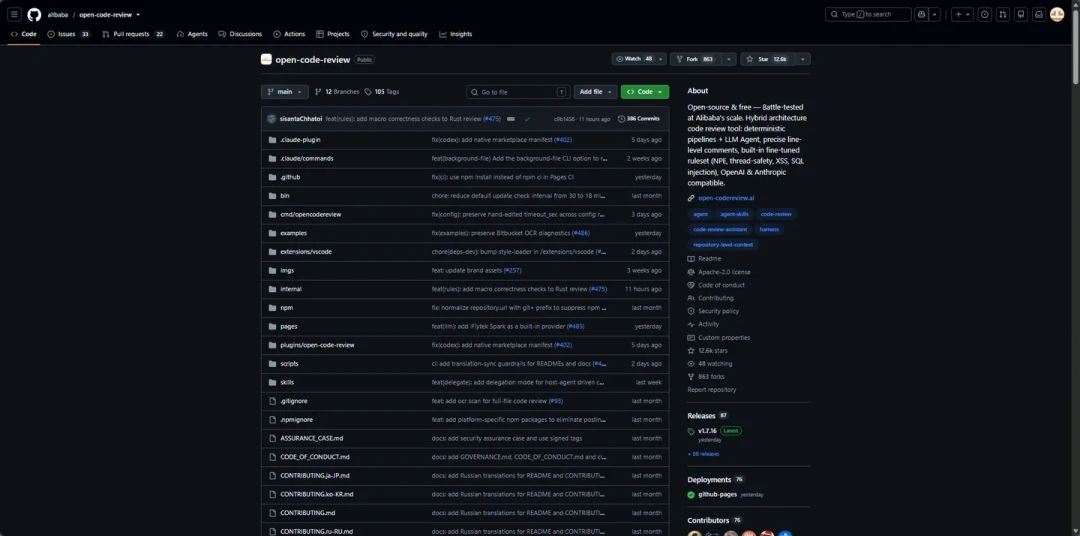Visit the open-codereview.ai website link

726,198
